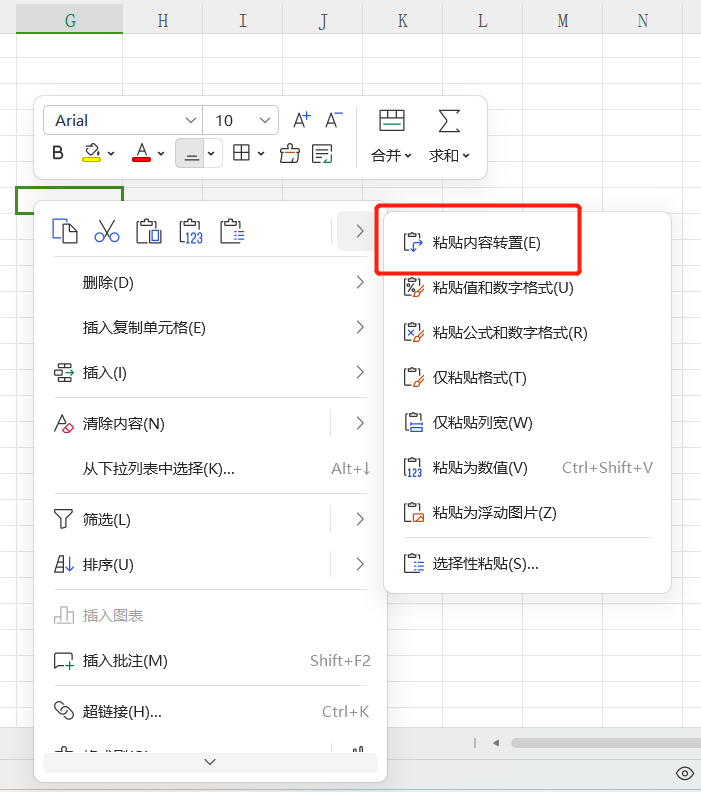This screenshot has height=792, width=701.
Task: Open 插入(I) submenu
Action: pos(210,373)
